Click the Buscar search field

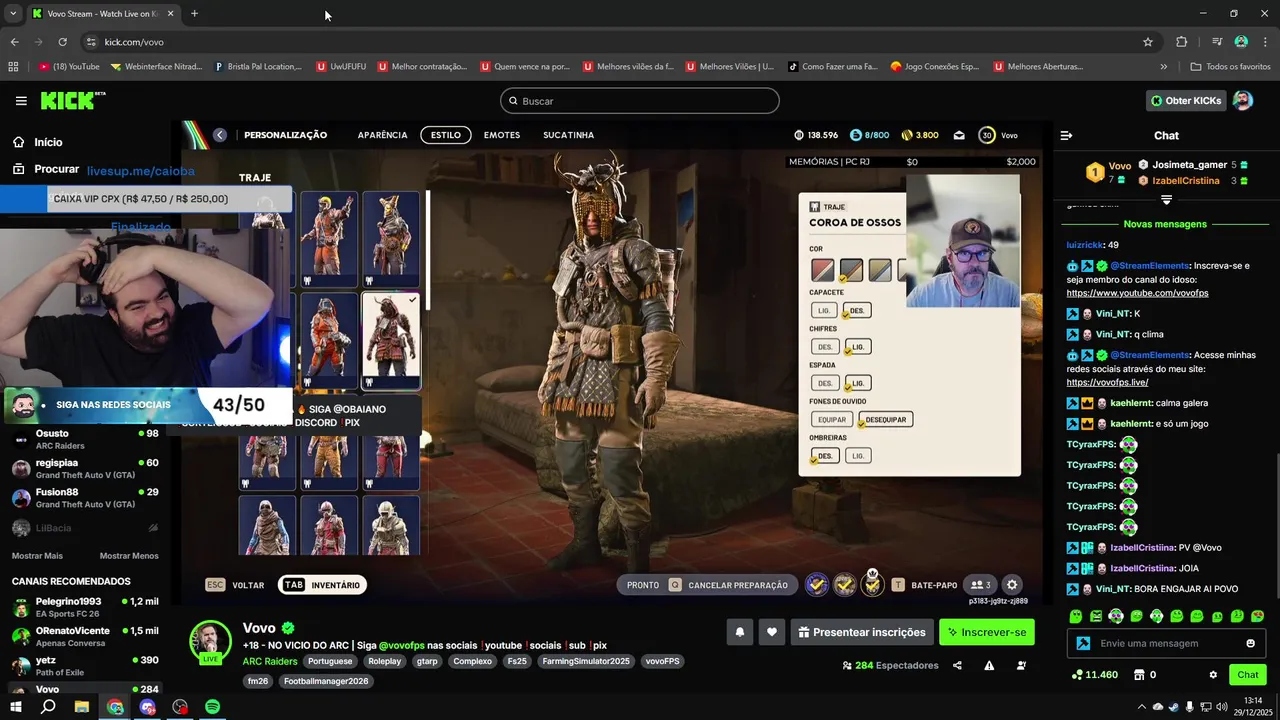(640, 101)
